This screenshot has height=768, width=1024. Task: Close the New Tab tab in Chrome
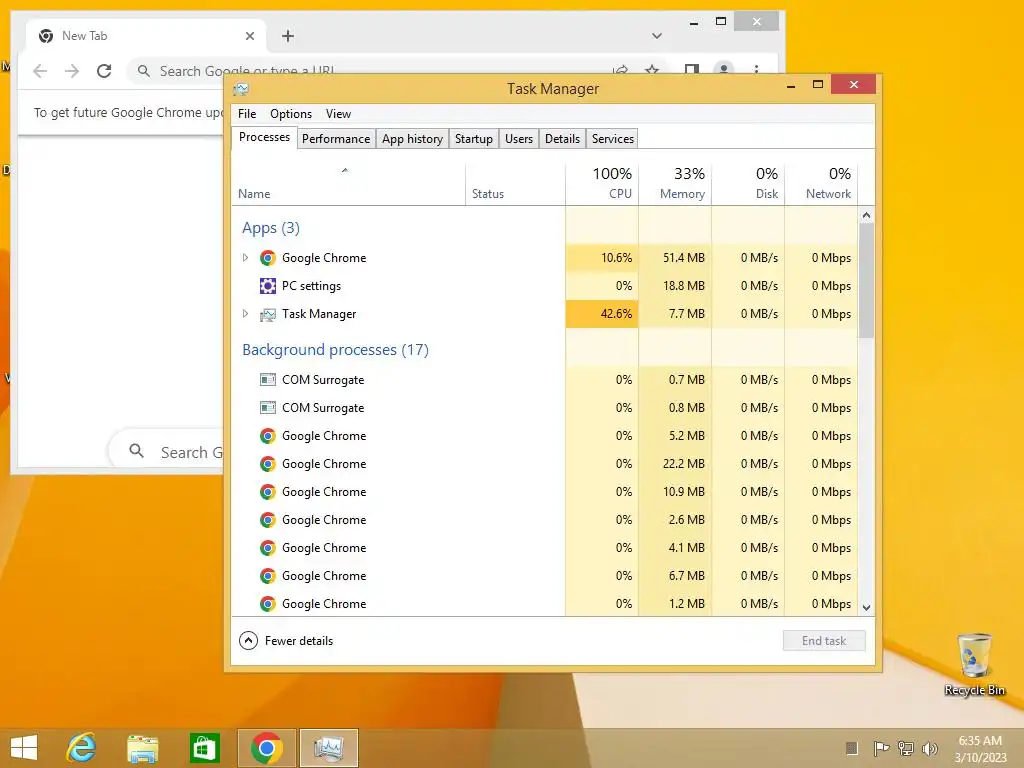(249, 36)
